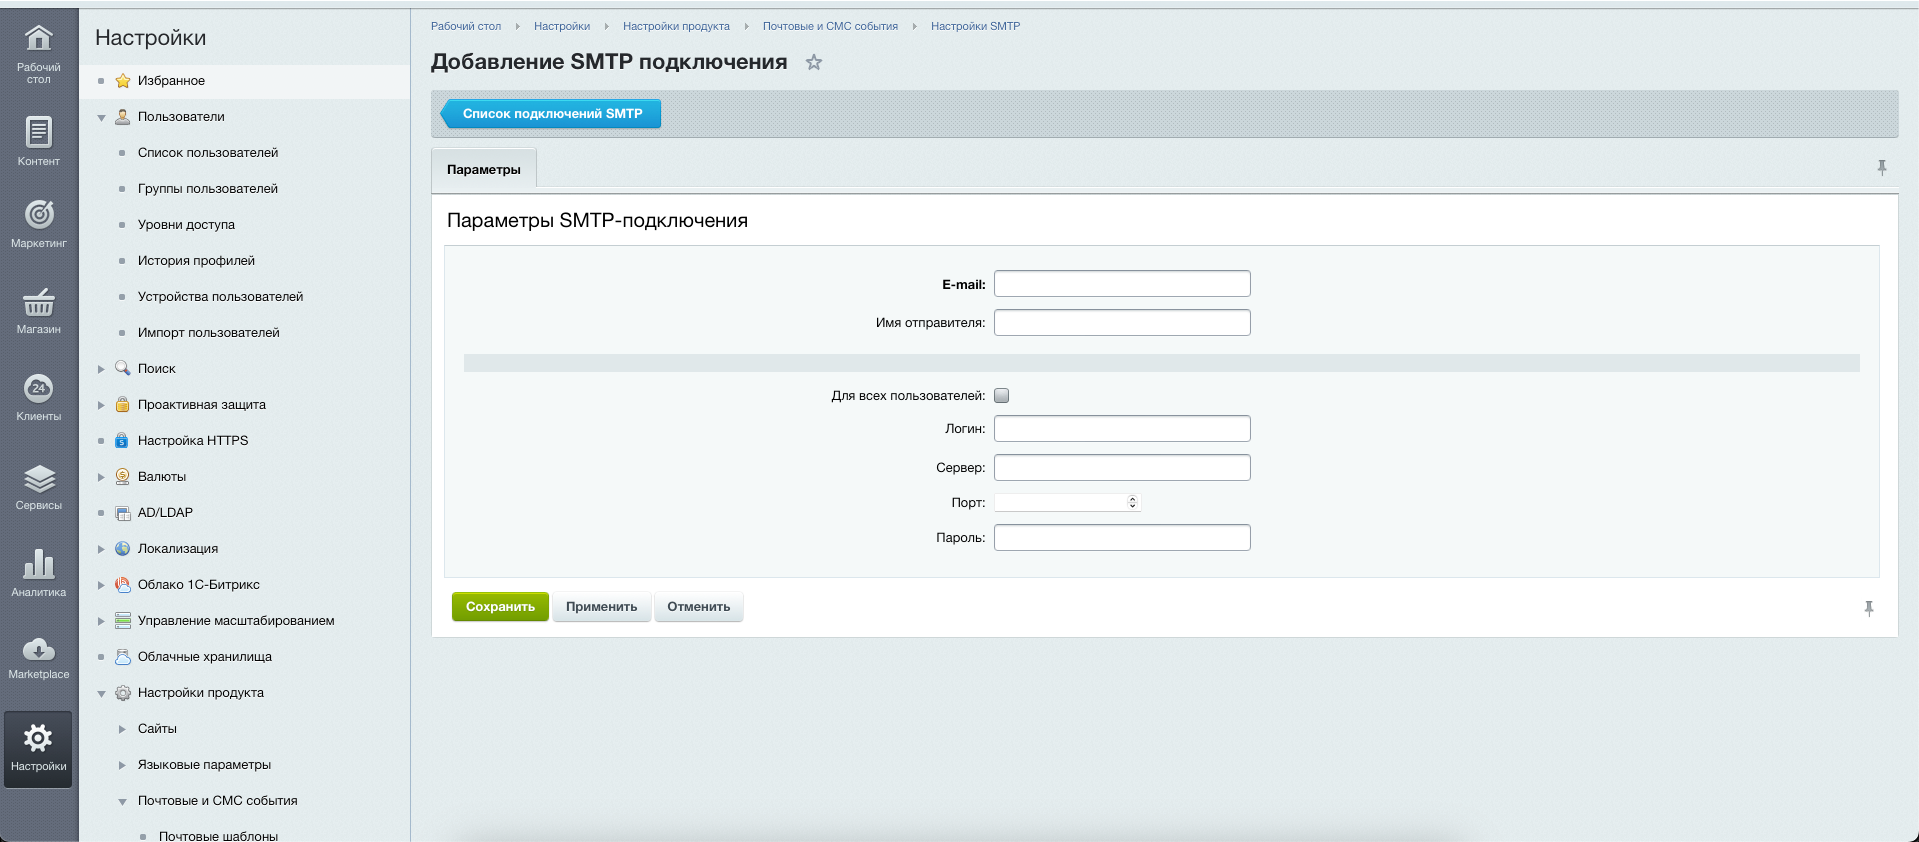Image resolution: width=1919 pixels, height=842 pixels.
Task: Follow the Рабочий стол breadcrumb link
Action: coord(466,26)
